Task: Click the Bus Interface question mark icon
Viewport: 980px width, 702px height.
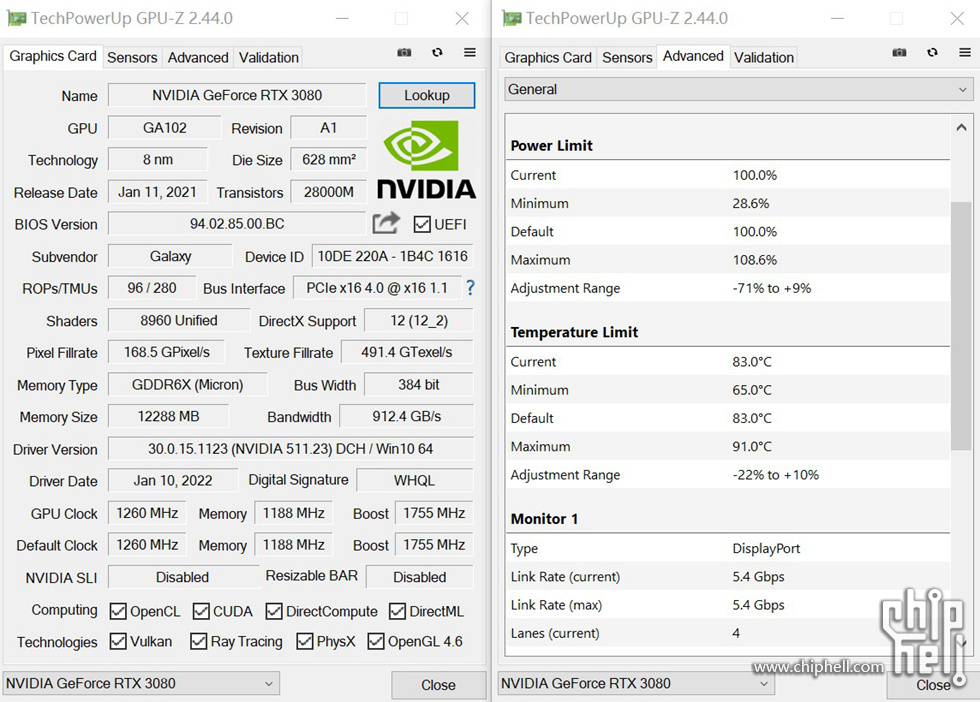Action: point(471,288)
